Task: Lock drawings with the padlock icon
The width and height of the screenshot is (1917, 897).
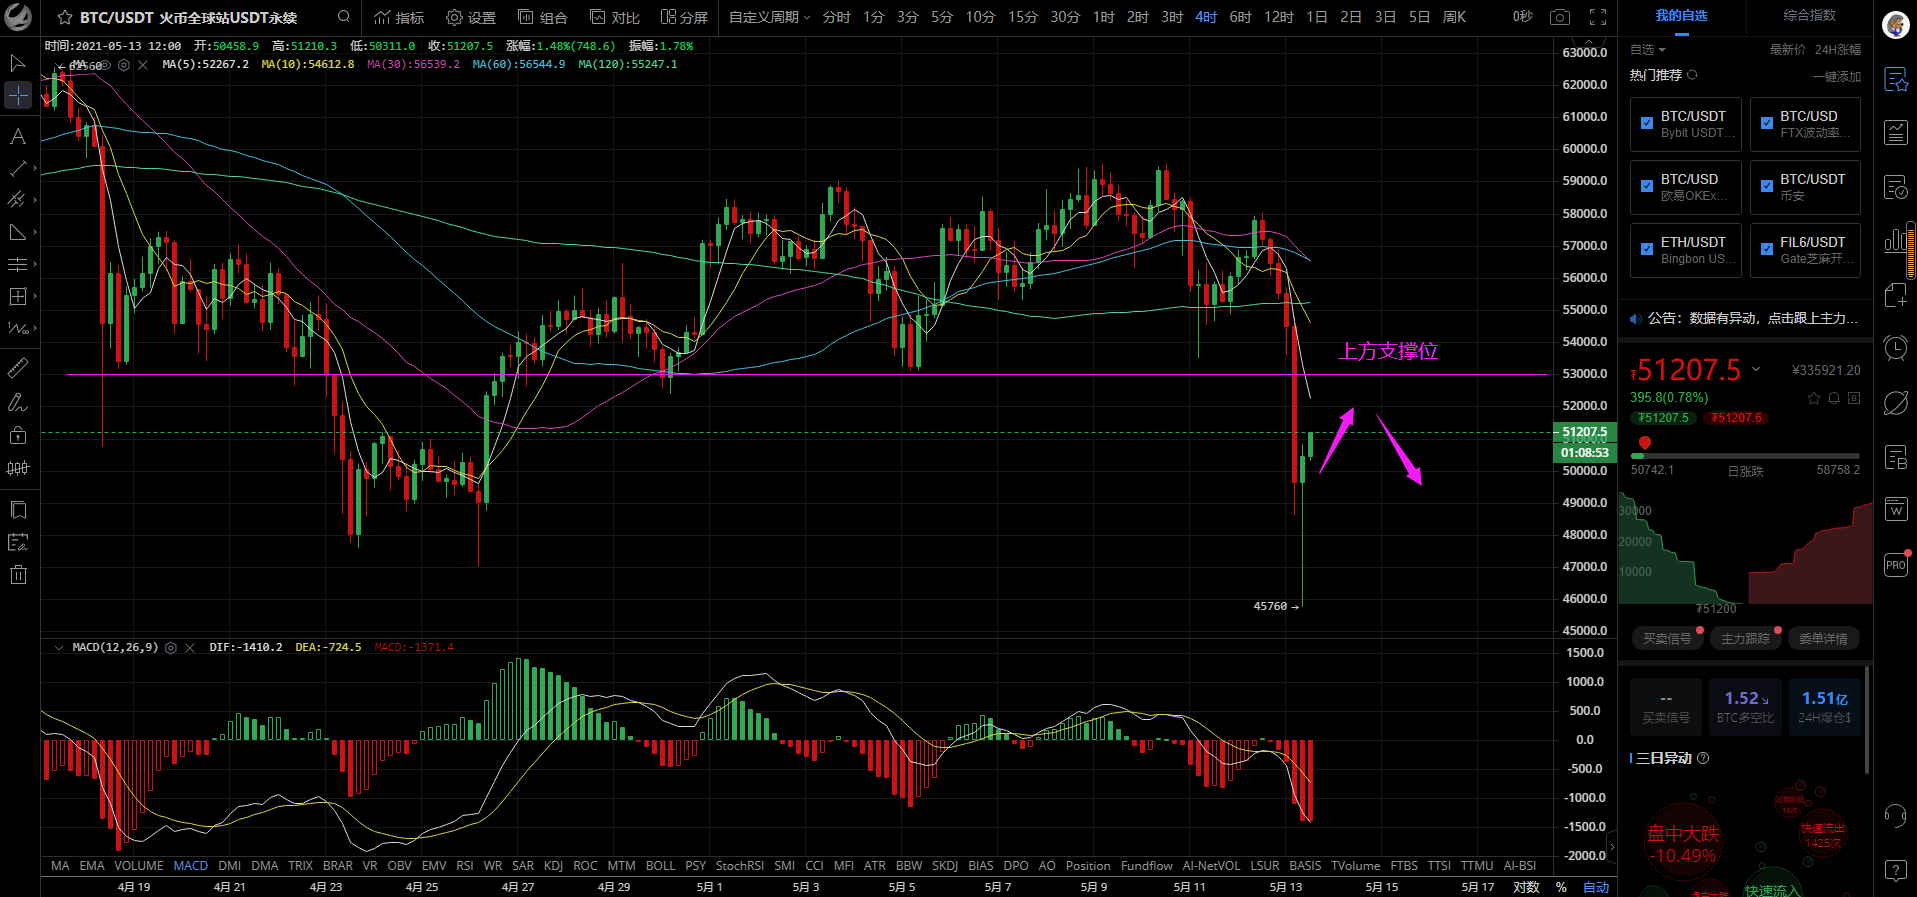Action: pyautogui.click(x=18, y=435)
